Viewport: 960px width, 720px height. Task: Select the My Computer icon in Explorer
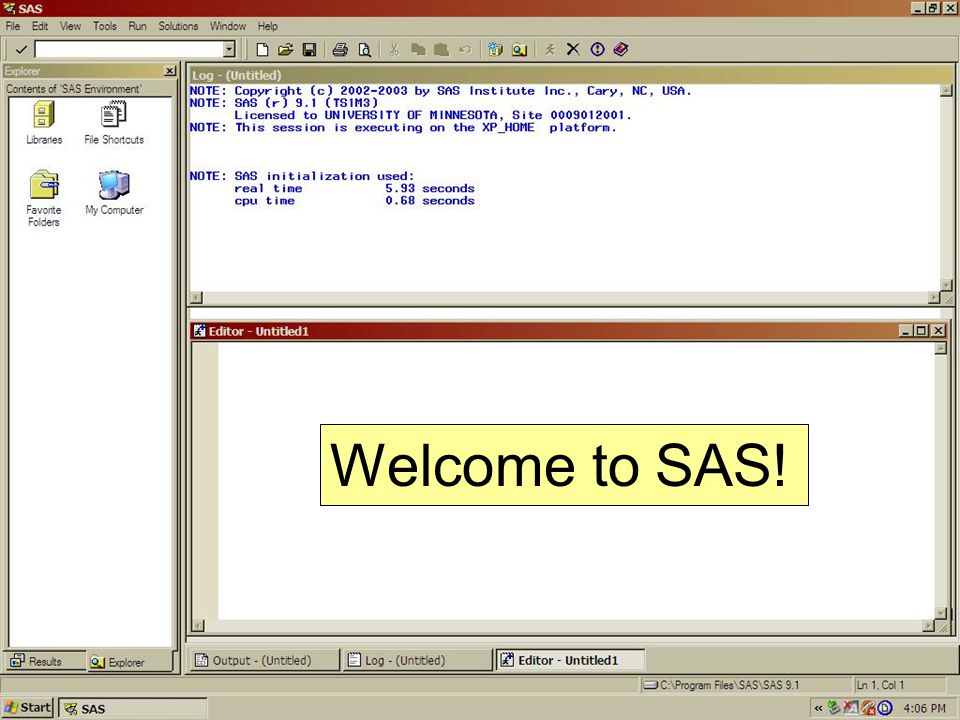coord(114,192)
